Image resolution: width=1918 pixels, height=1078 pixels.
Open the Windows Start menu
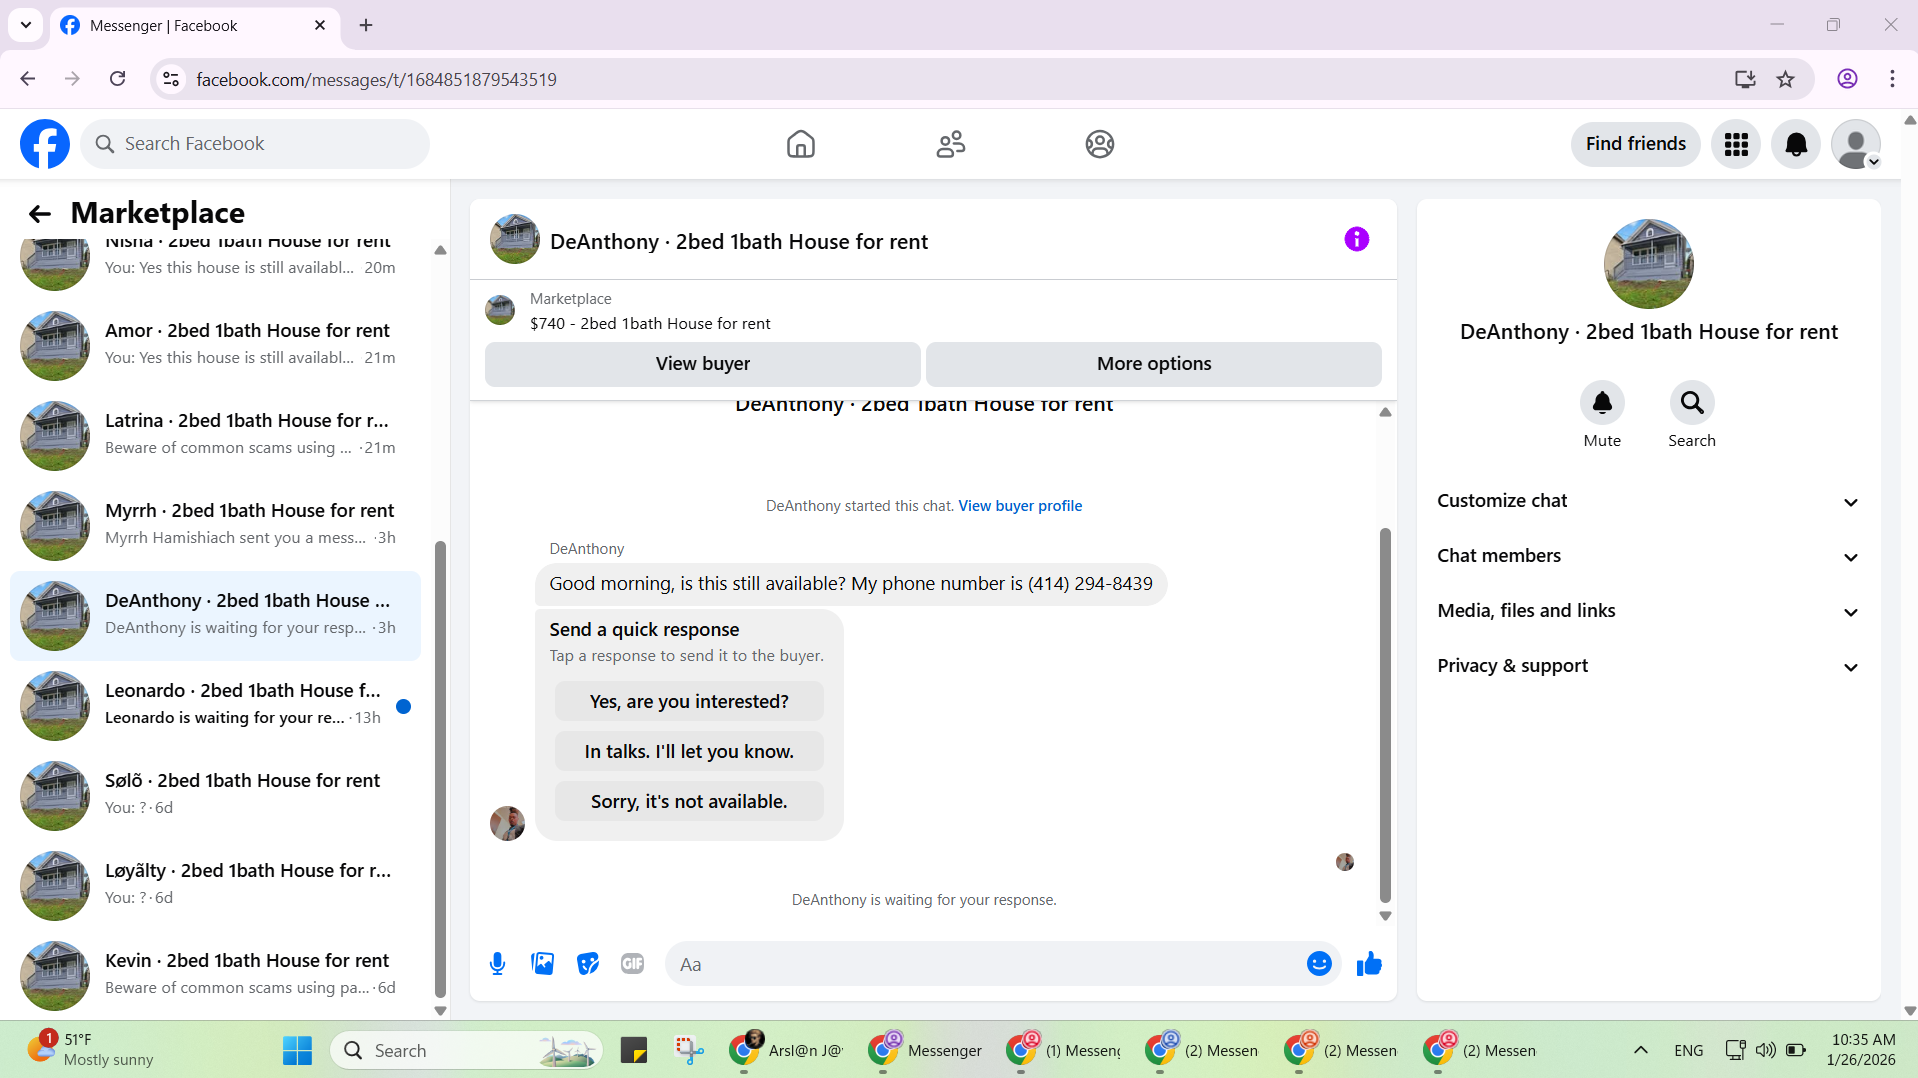297,1051
